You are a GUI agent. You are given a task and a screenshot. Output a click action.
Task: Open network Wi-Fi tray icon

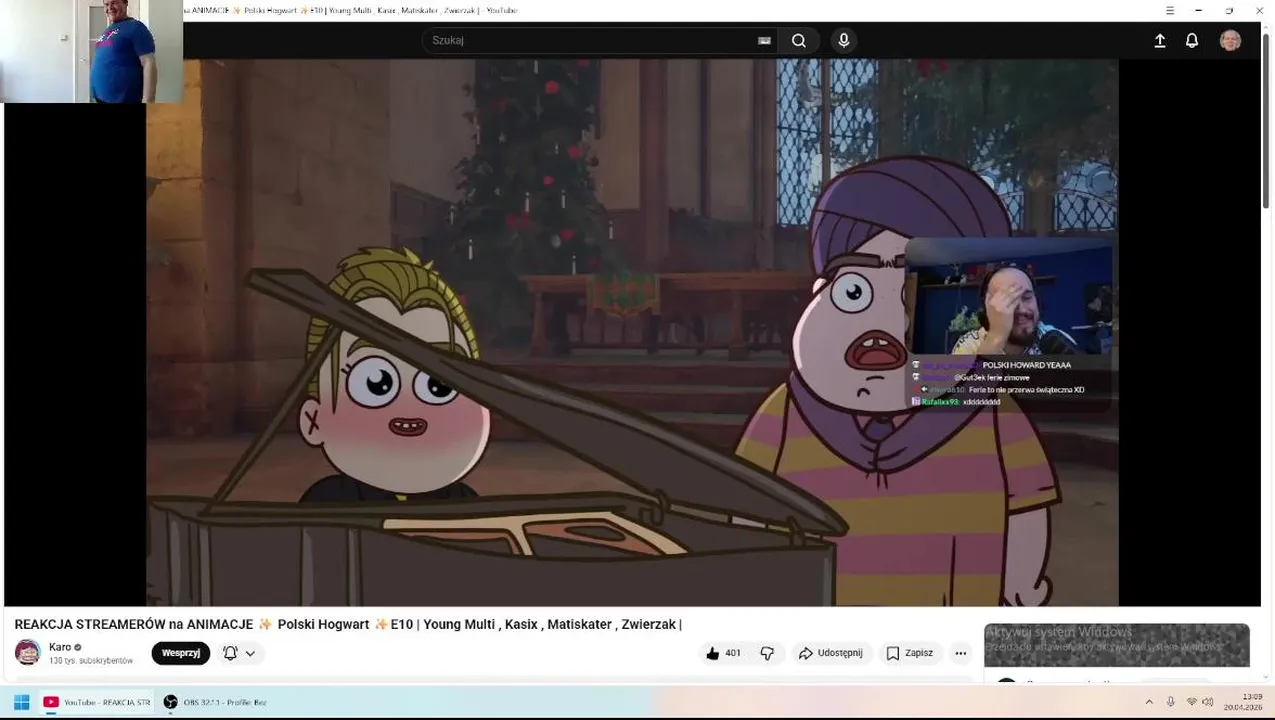point(1191,702)
